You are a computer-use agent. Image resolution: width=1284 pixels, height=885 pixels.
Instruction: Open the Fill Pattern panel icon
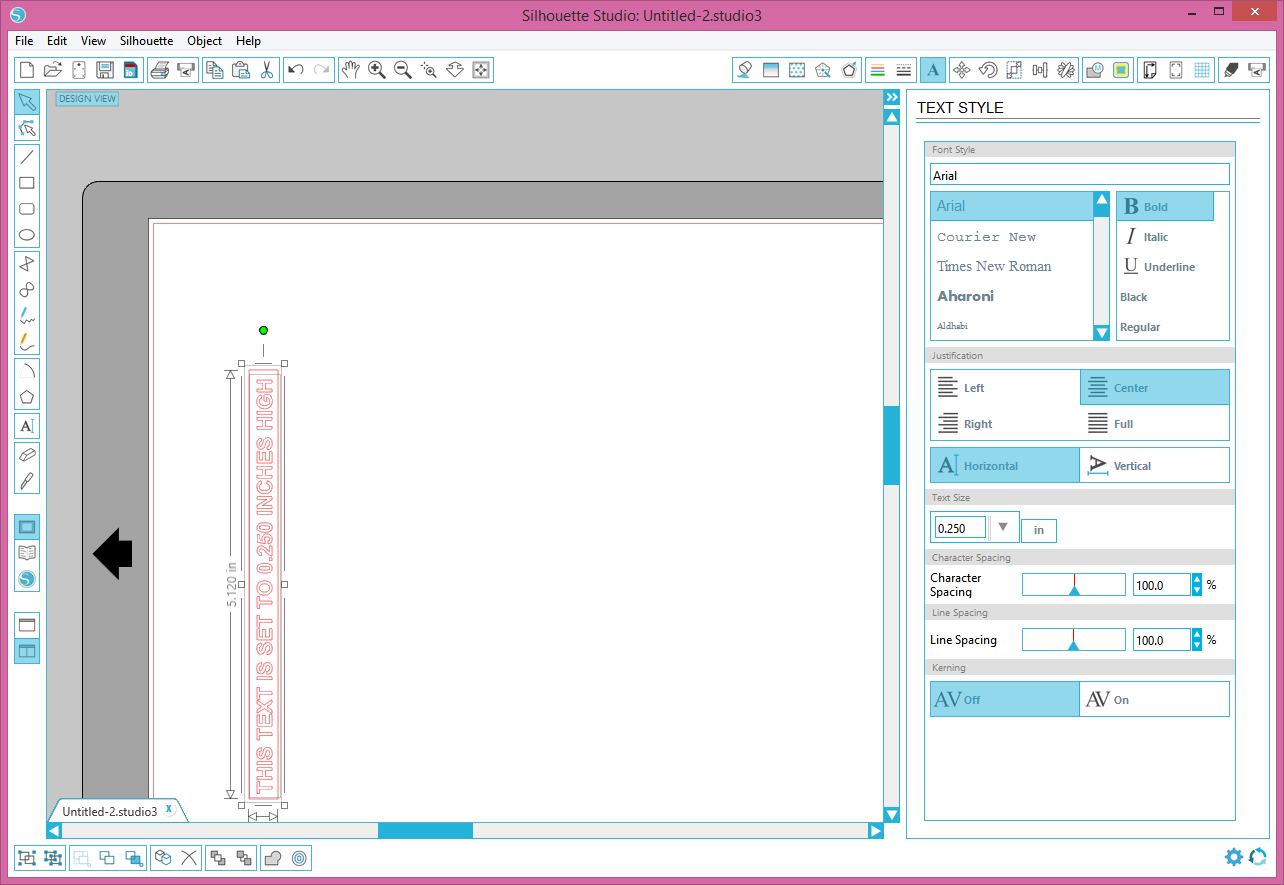click(797, 70)
